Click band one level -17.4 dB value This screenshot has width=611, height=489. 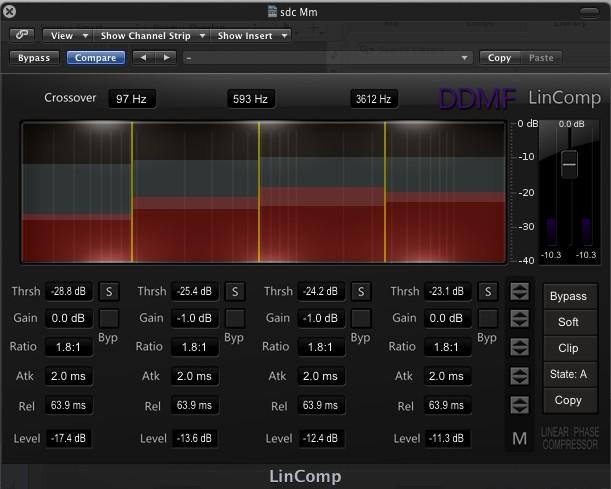click(69, 438)
